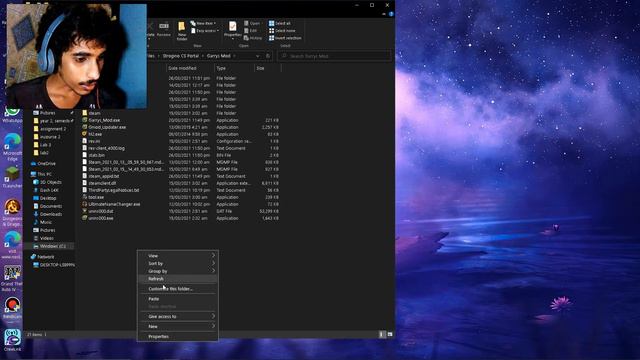Select the Dungeons & Dragons desktop icon
The height and width of the screenshot is (360, 640).
(x=12, y=212)
